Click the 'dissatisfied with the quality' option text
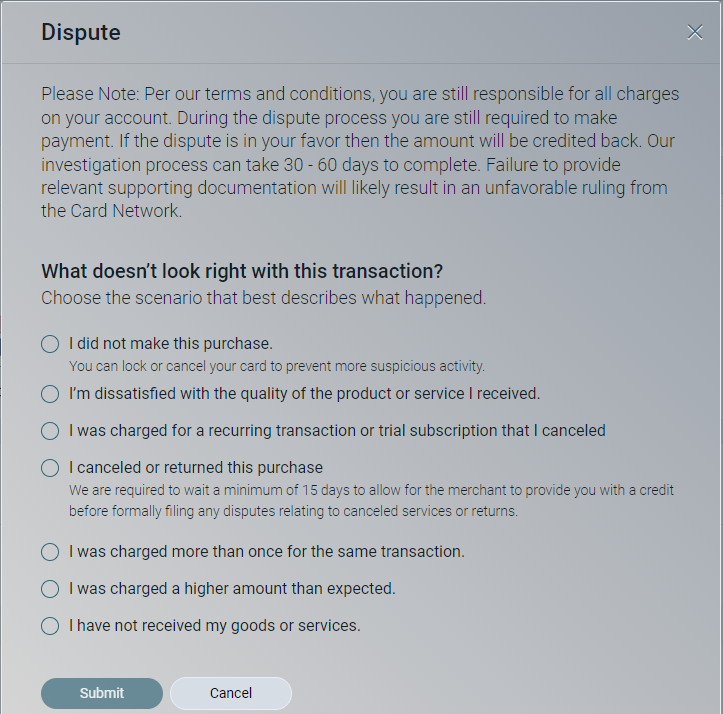 (304, 394)
